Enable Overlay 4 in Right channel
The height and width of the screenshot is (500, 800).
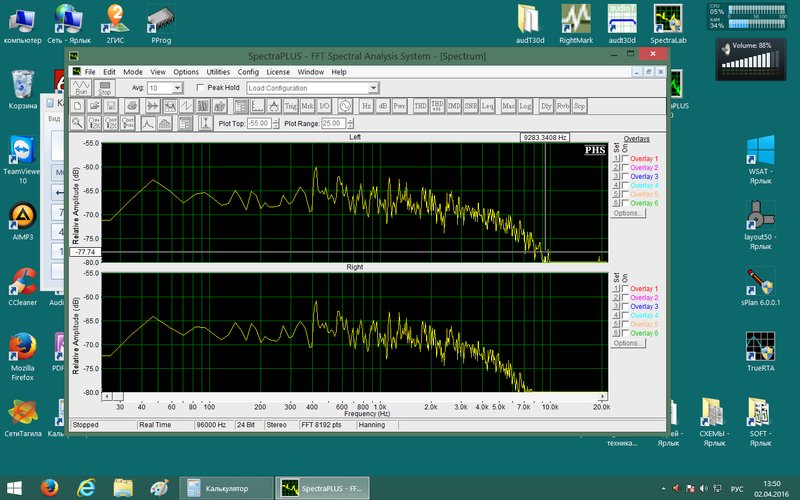(625, 315)
